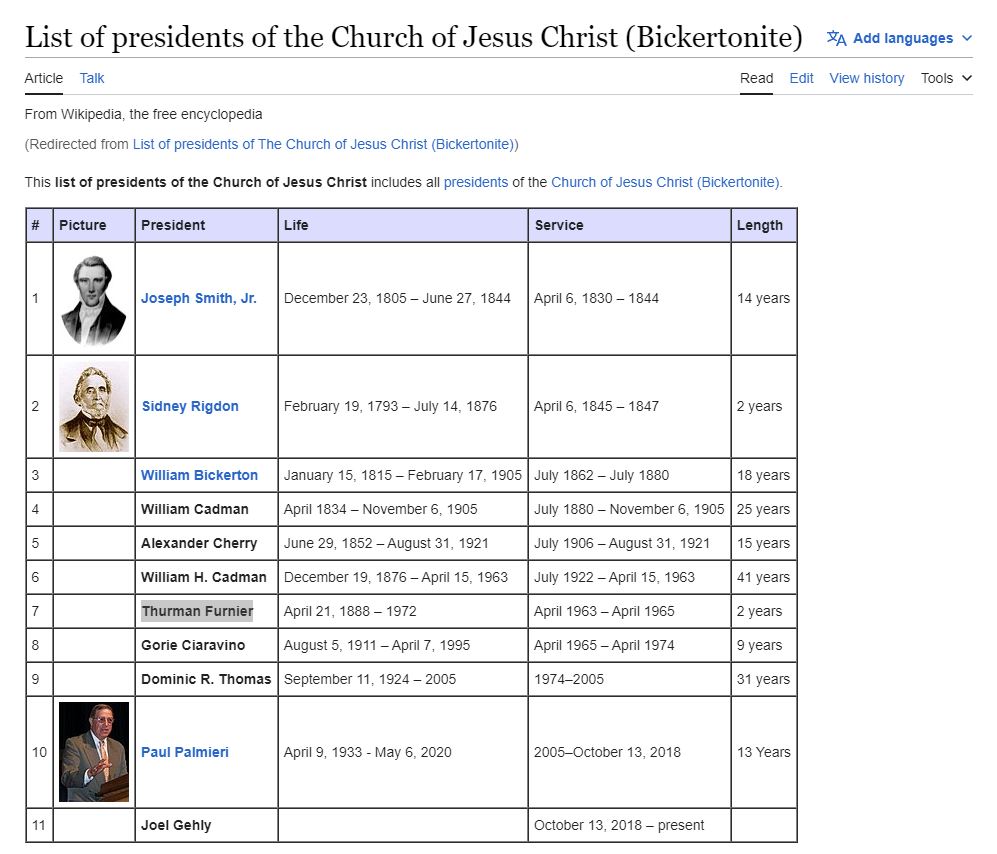Open Joseph Smith, Jr. portrait image
997x854 pixels.
coord(93,298)
